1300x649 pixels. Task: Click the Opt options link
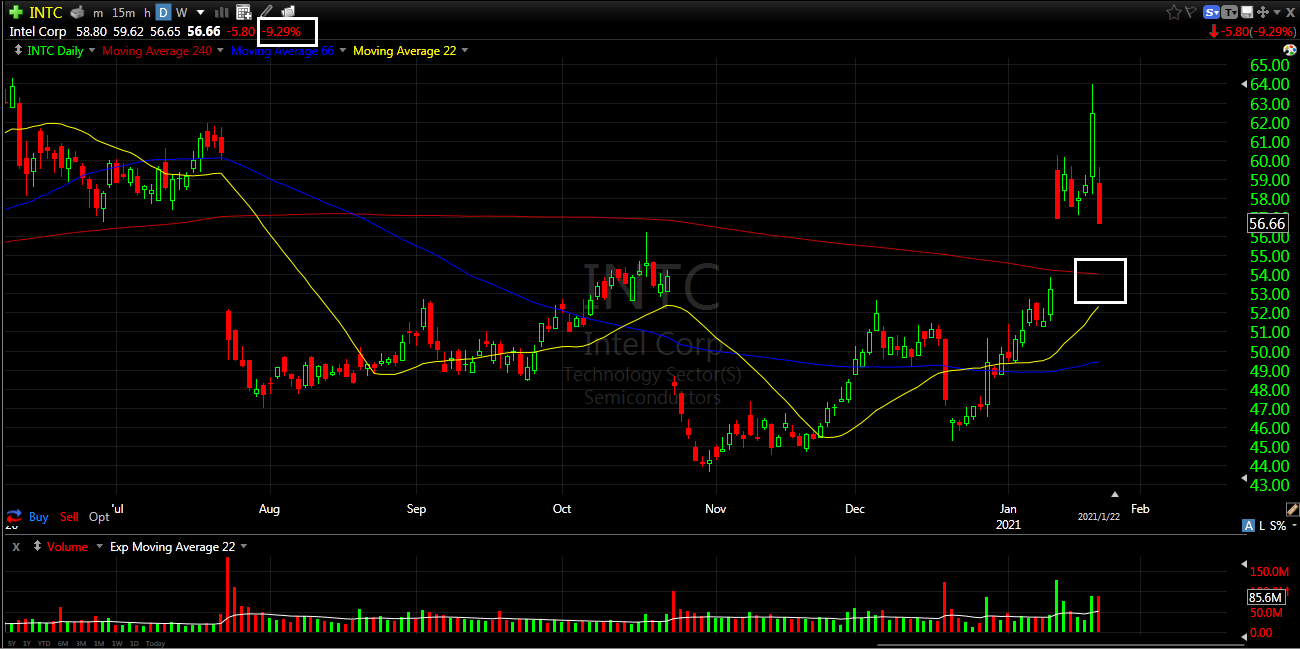pos(99,517)
